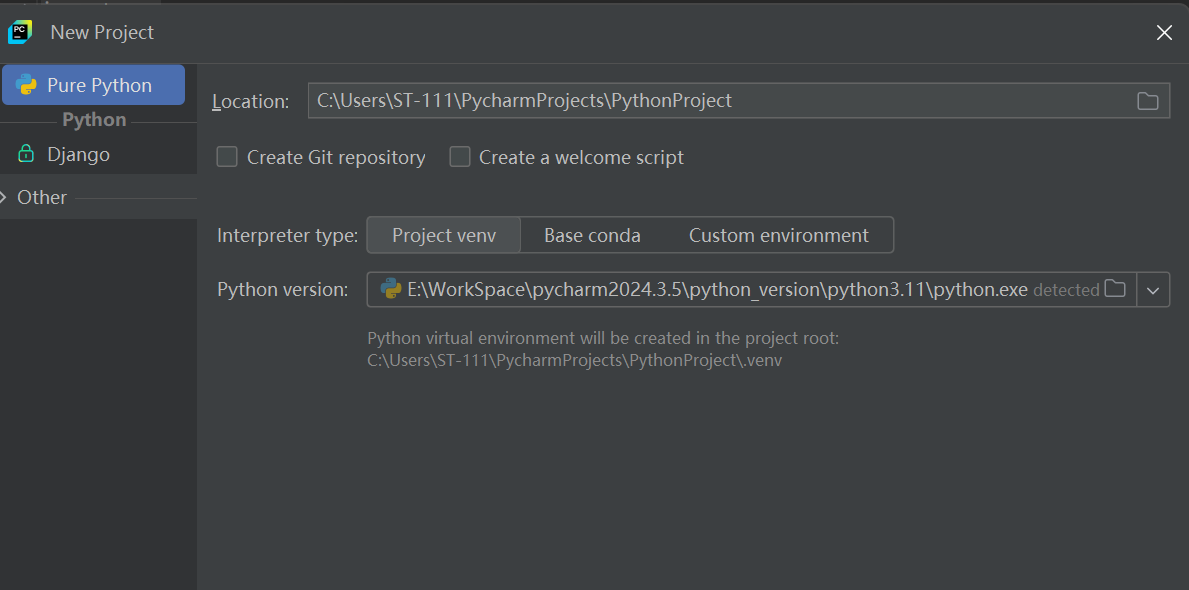Expand the Other project category

[x=4, y=197]
